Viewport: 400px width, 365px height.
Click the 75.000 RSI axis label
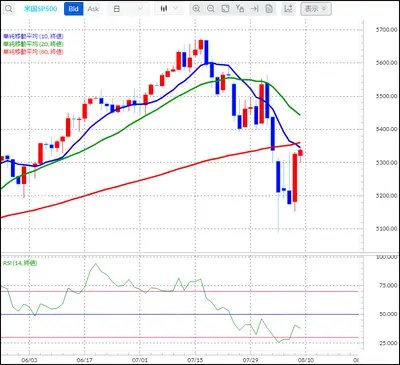point(388,285)
